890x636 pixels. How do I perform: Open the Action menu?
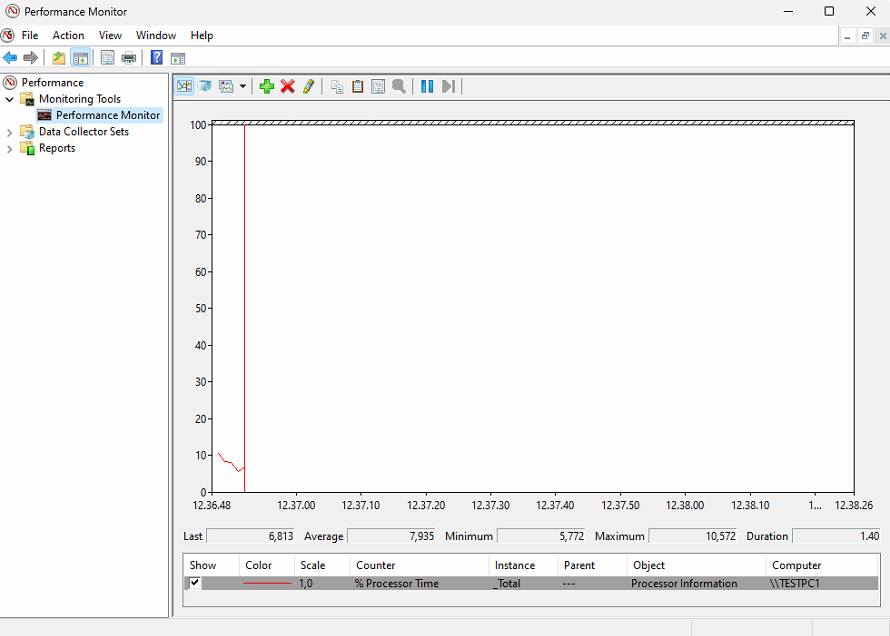pyautogui.click(x=69, y=35)
